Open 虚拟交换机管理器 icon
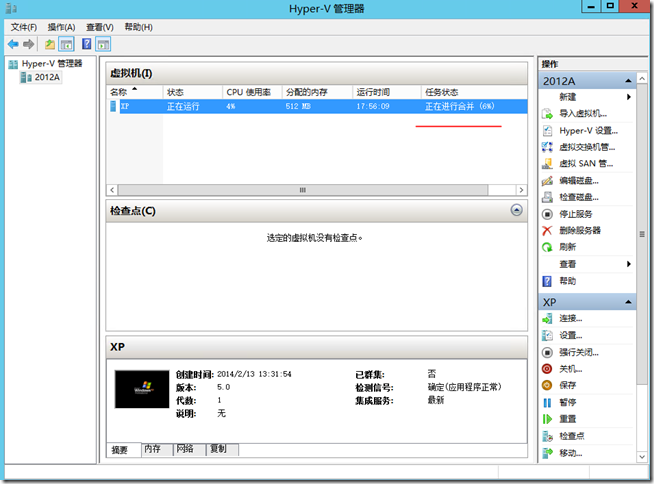The width and height of the screenshot is (654, 484). click(x=547, y=147)
